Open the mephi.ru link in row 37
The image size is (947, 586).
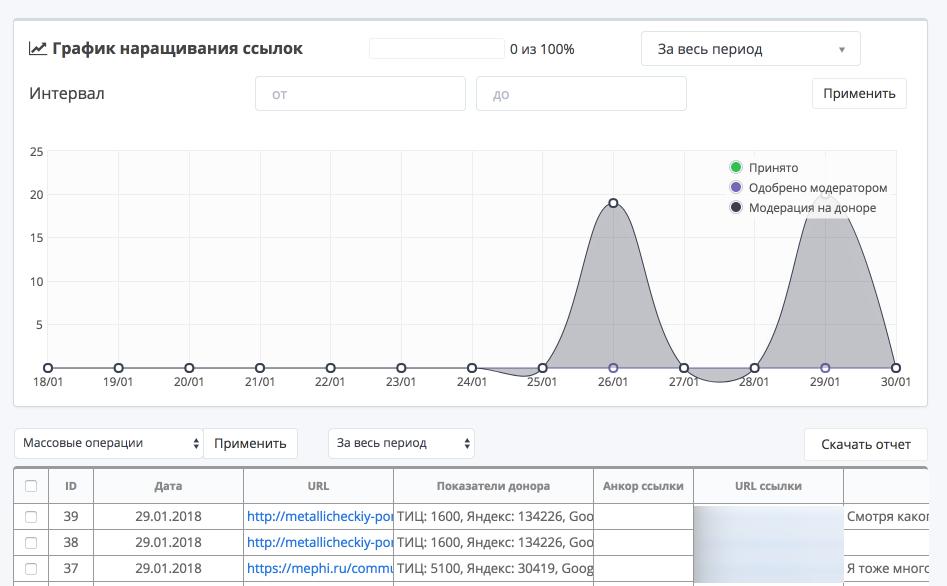coord(318,569)
